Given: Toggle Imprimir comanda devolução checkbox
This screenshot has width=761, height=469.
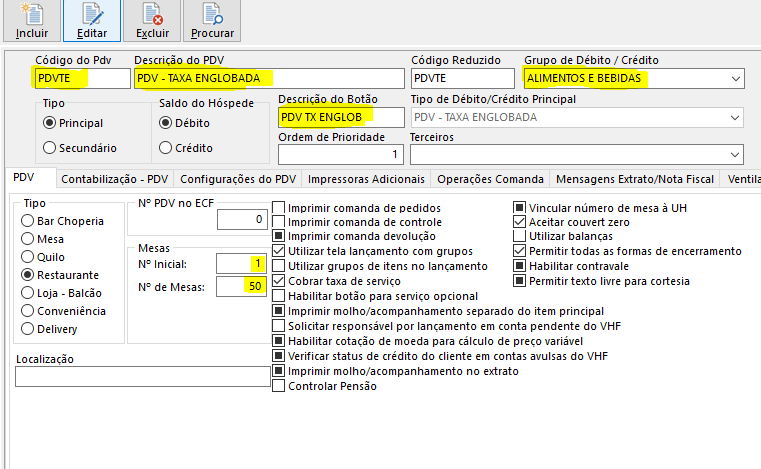Looking at the screenshot, I should 279,236.
